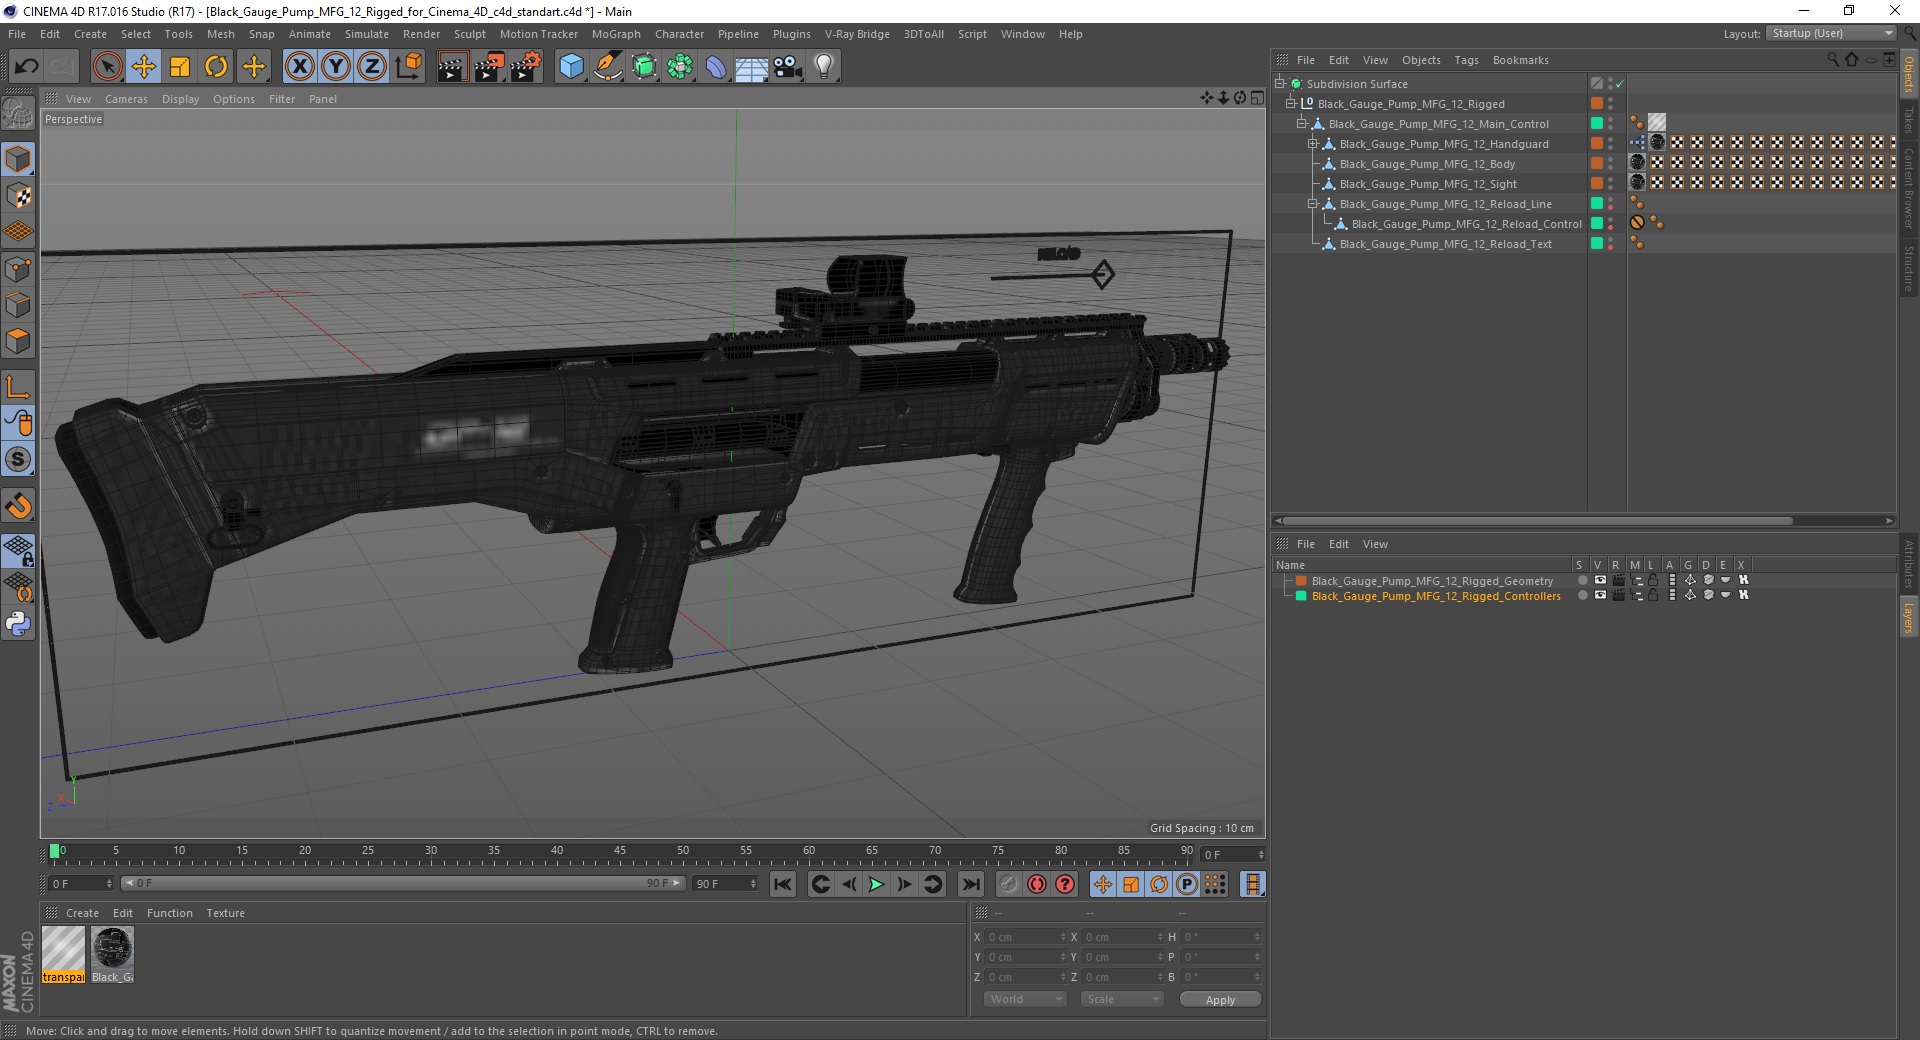Click Rigged_Geometry layer color swatch
Viewport: 1920px width, 1040px height.
1301,580
